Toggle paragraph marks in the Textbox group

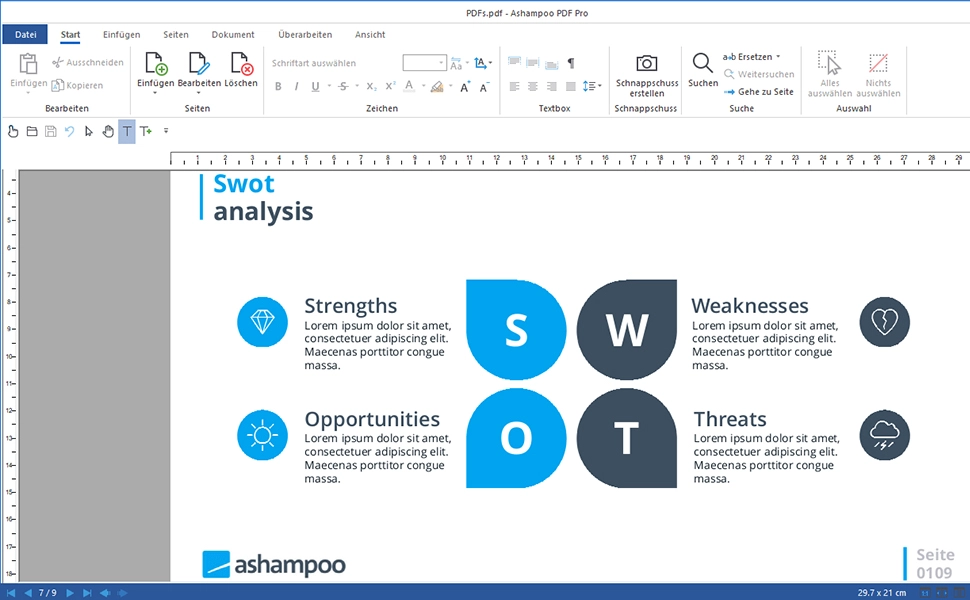tap(572, 63)
